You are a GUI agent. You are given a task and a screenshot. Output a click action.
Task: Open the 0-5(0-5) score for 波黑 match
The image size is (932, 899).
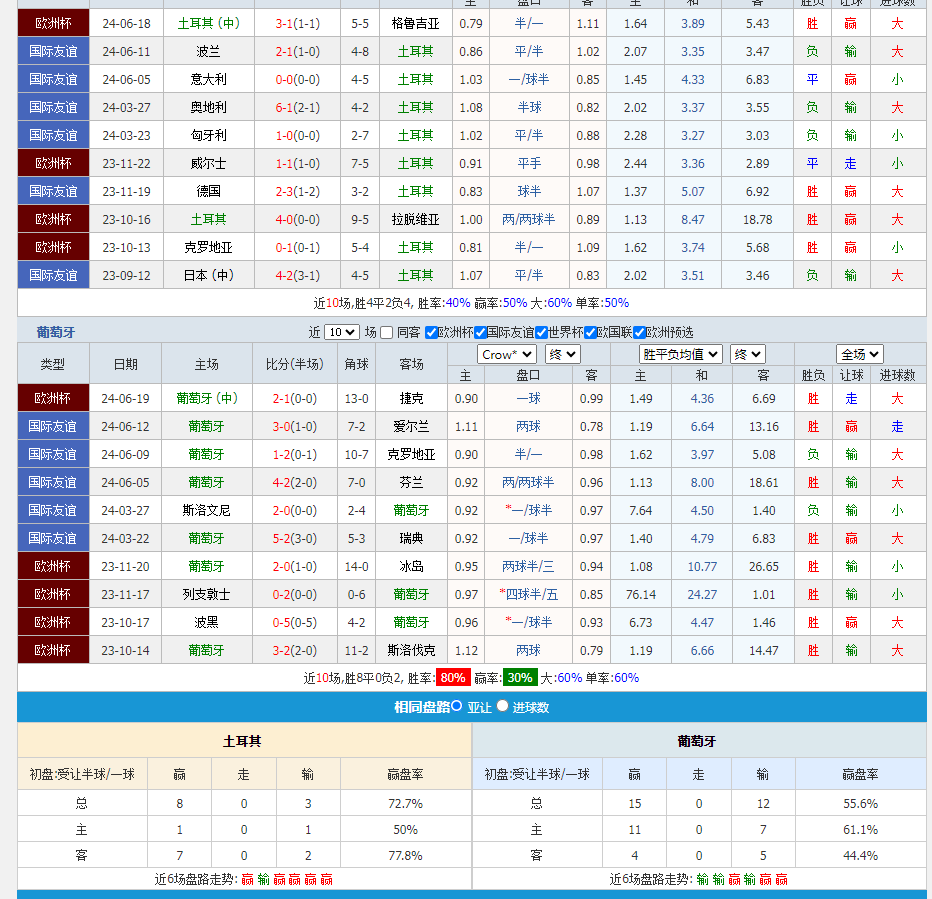click(x=297, y=622)
